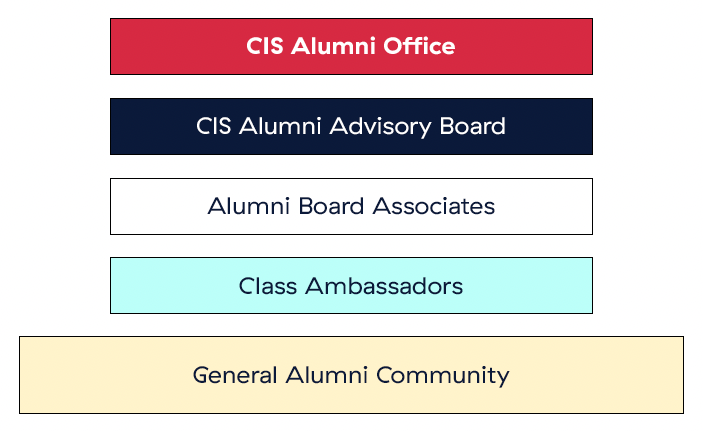Click the "CIS Alumni Office" bold text
The image size is (703, 431).
point(351,46)
